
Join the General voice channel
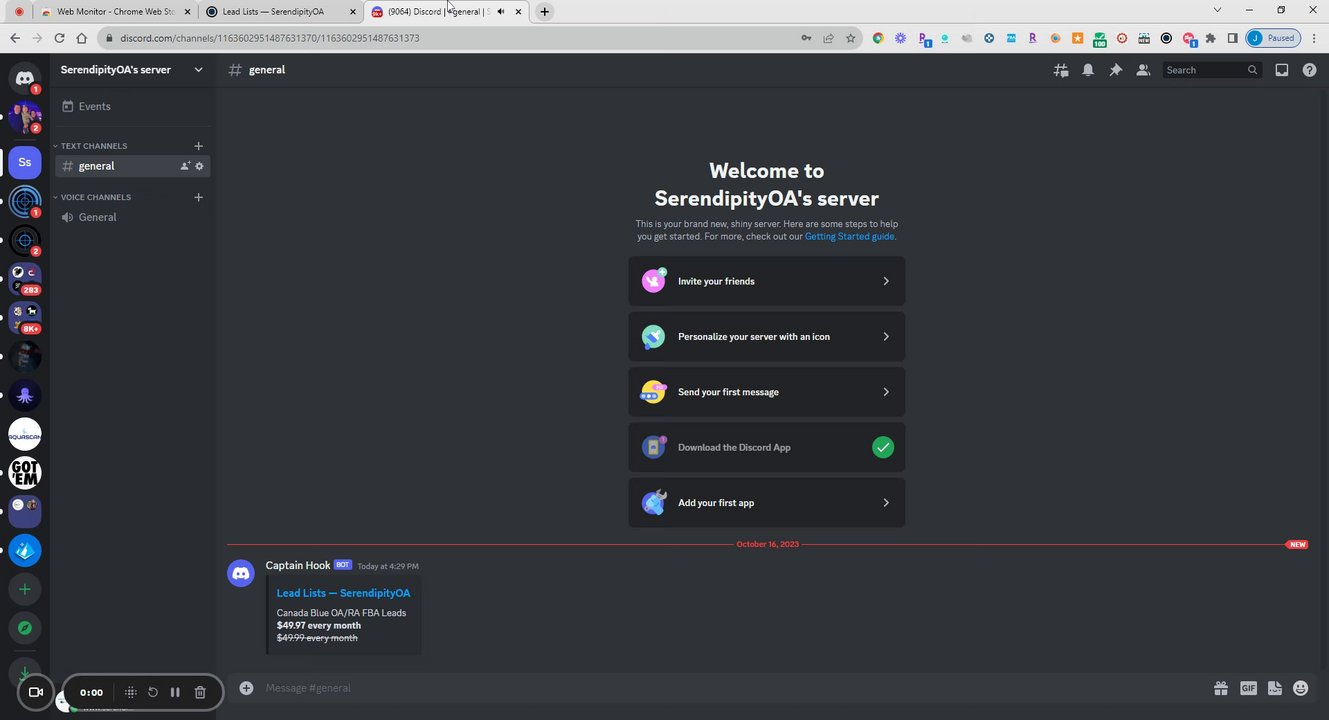click(131, 217)
